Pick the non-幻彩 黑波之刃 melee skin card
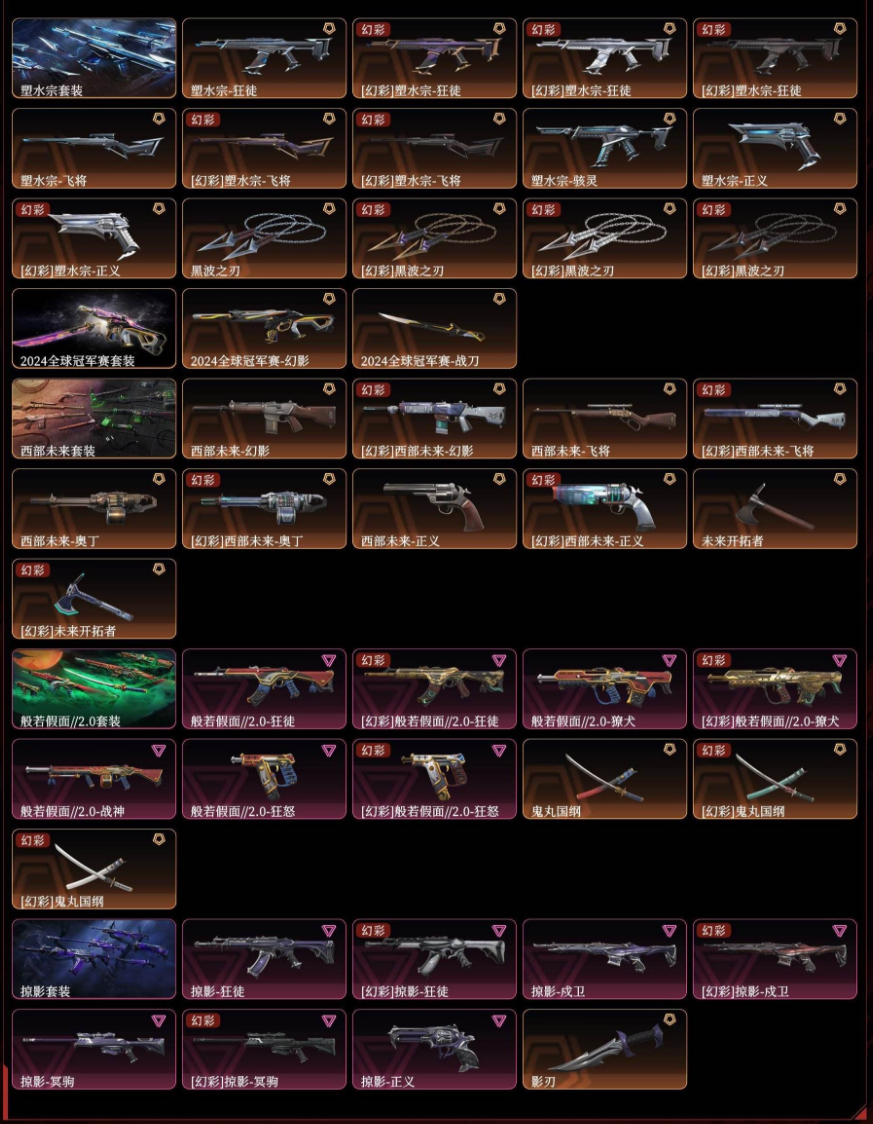This screenshot has height=1124, width=873. click(x=264, y=239)
